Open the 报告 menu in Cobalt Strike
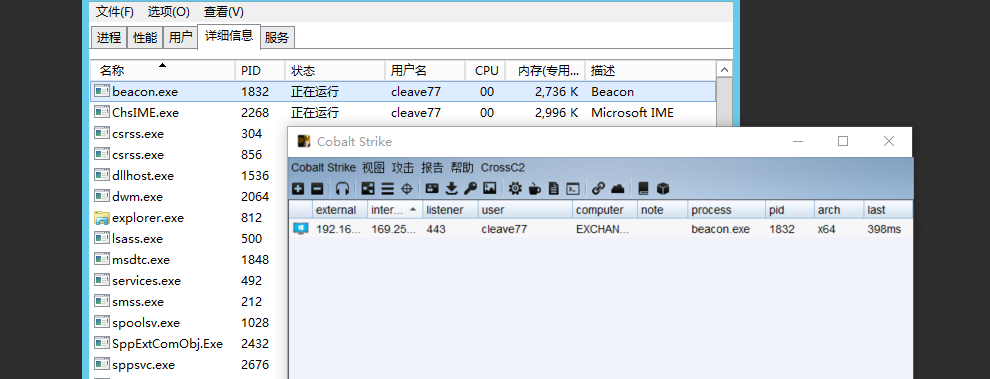Image resolution: width=990 pixels, height=379 pixels. coord(432,168)
